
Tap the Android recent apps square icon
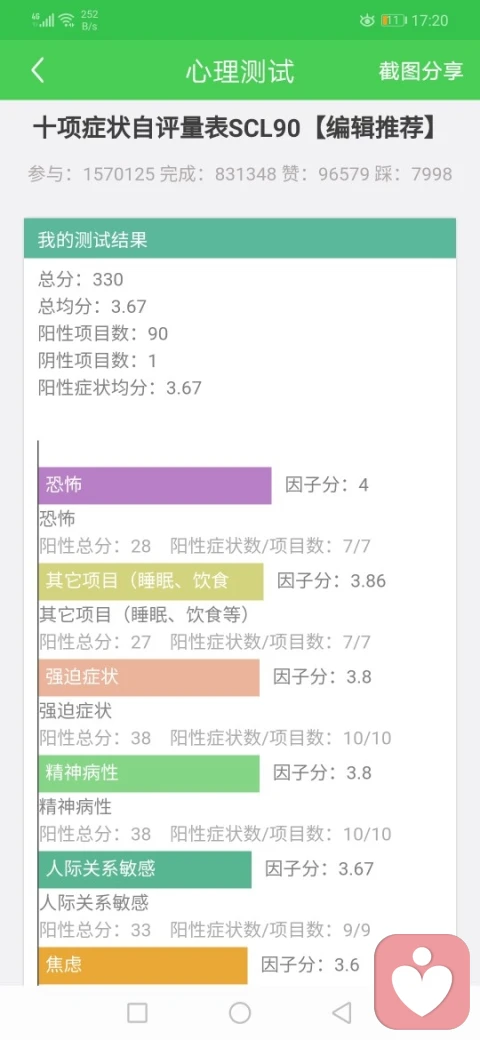pyautogui.click(x=137, y=1013)
